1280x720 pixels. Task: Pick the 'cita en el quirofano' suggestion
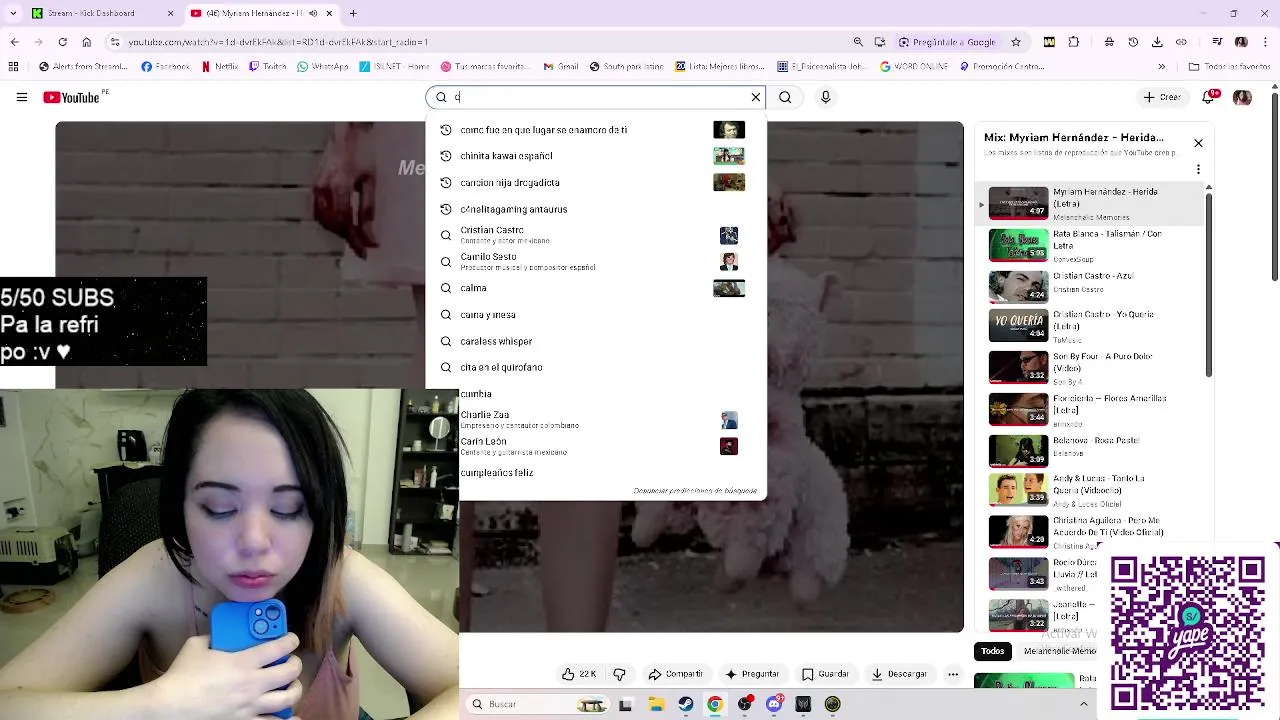(x=595, y=367)
